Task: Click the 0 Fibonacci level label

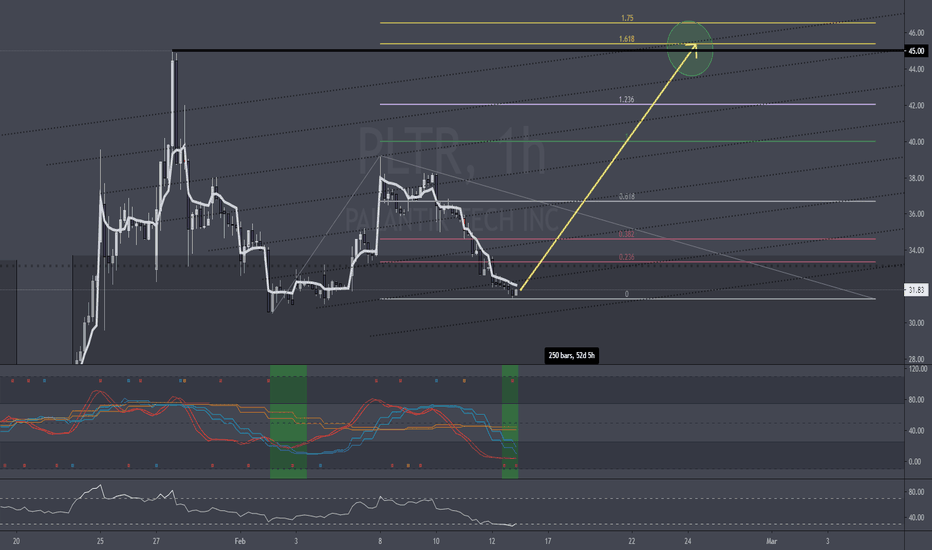Action: (626, 294)
